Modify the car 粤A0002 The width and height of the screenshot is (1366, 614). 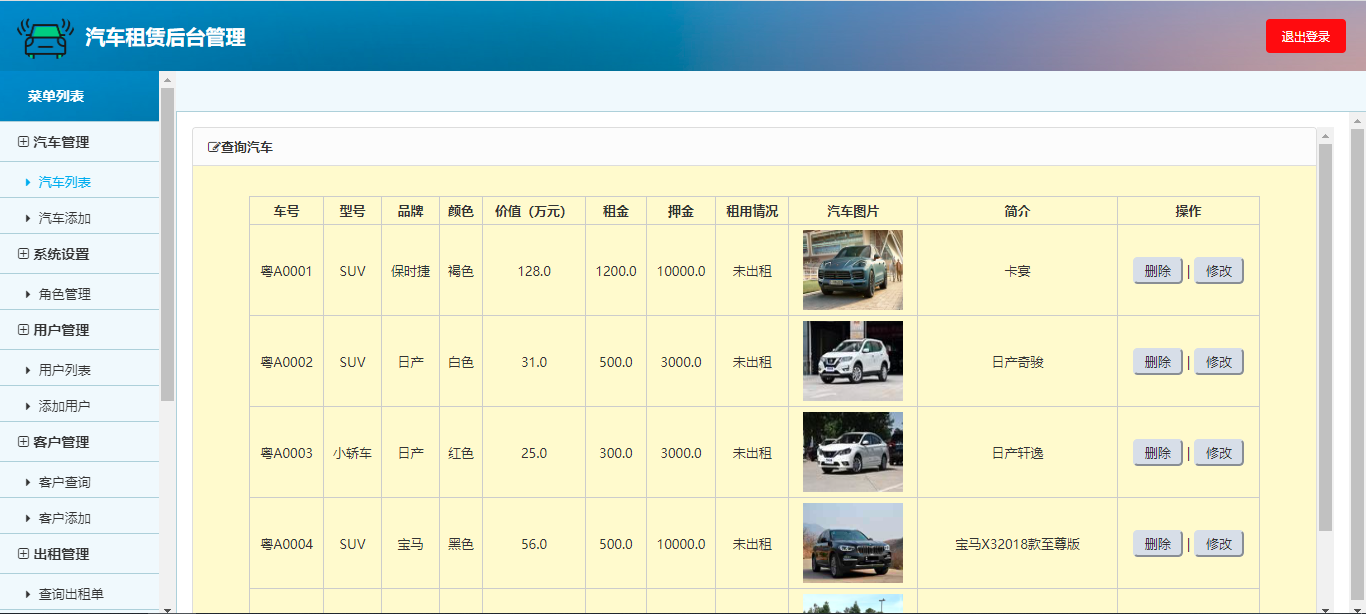[1219, 362]
